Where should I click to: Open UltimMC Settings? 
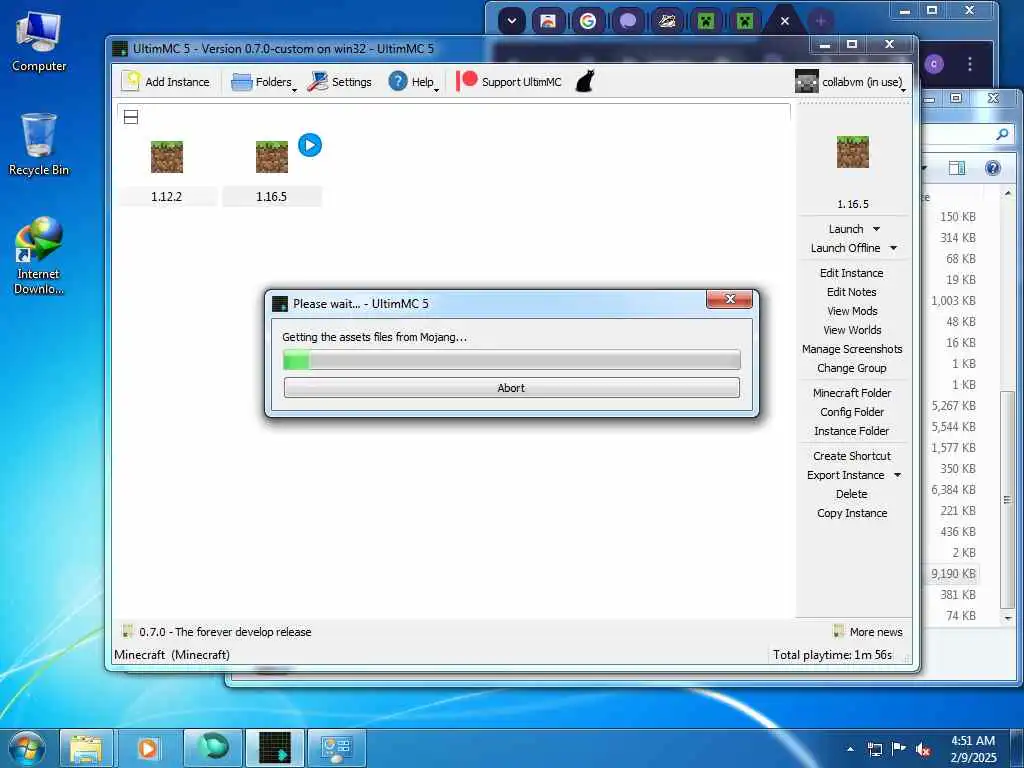(340, 82)
